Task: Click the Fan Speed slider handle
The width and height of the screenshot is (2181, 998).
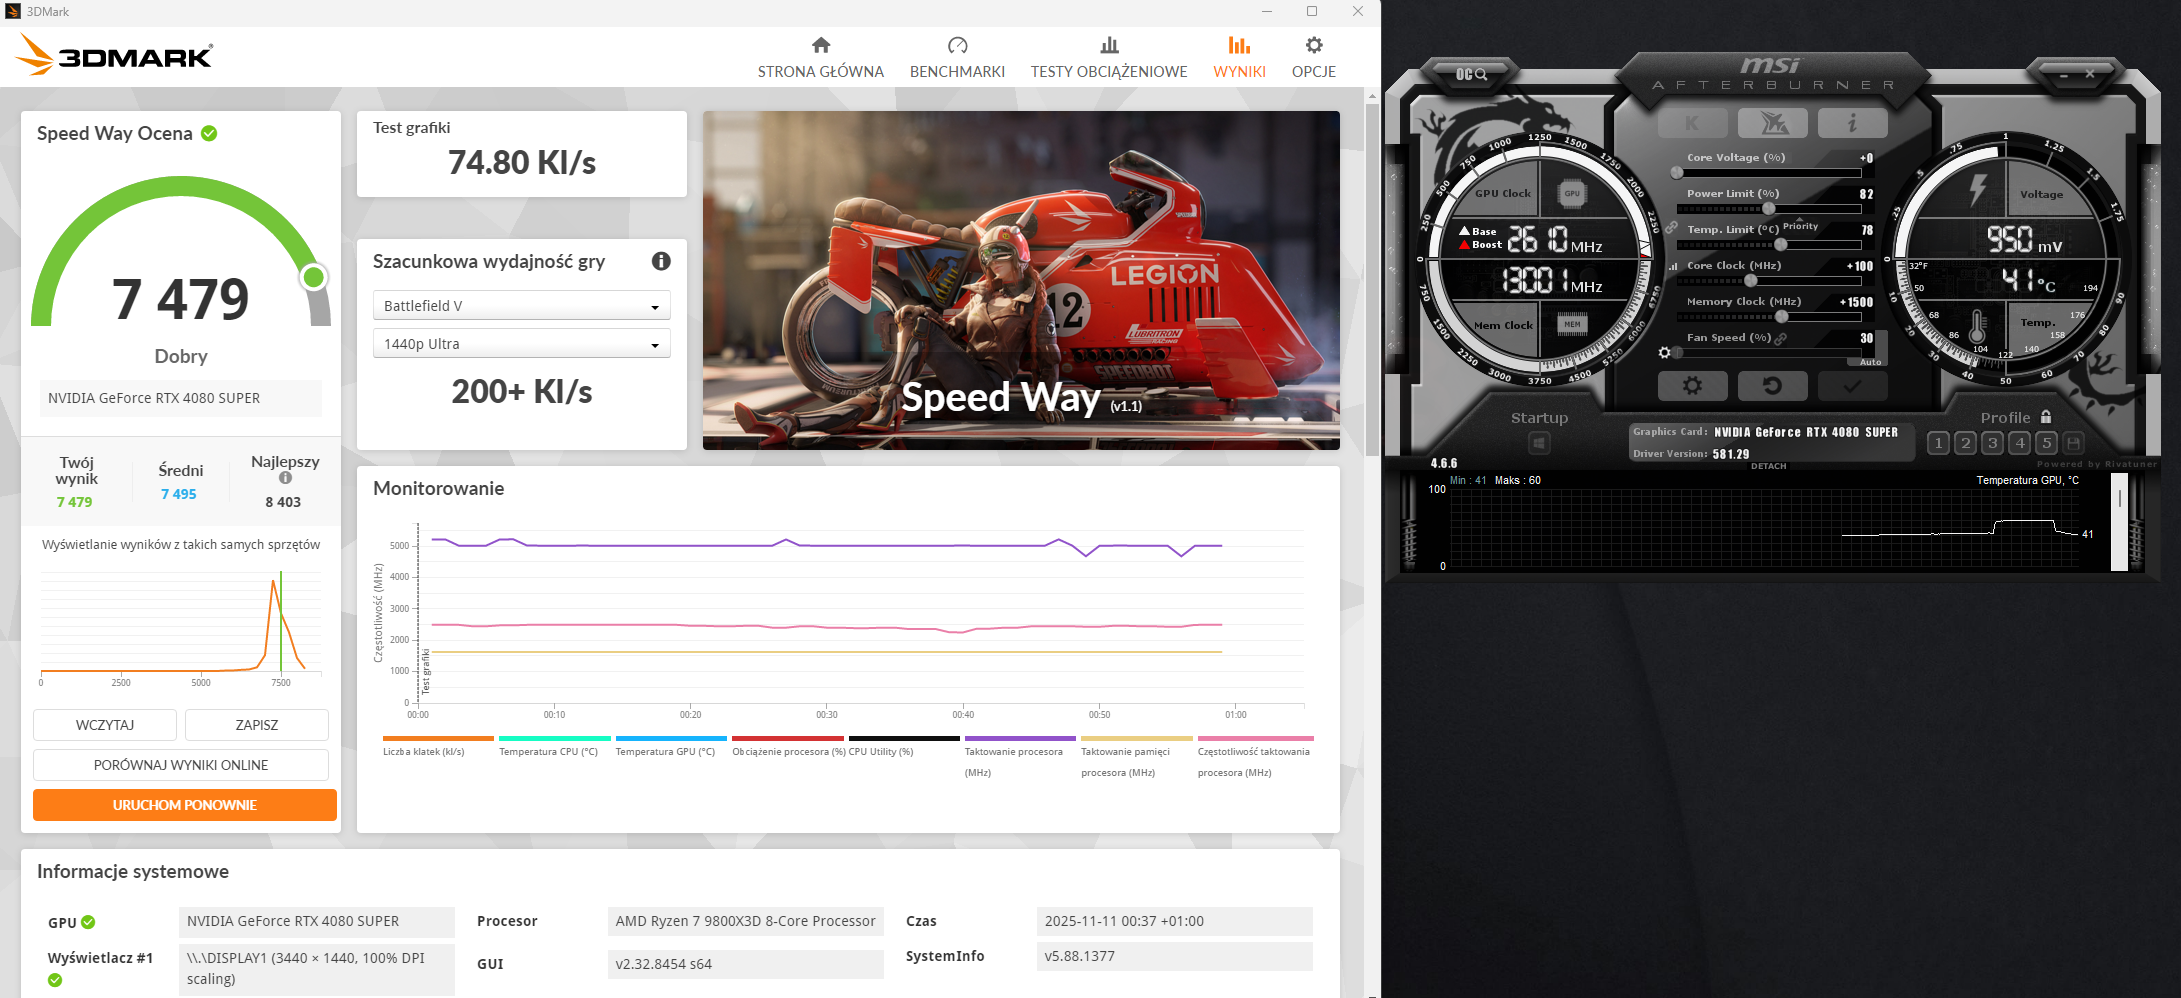Action: [x=1677, y=353]
